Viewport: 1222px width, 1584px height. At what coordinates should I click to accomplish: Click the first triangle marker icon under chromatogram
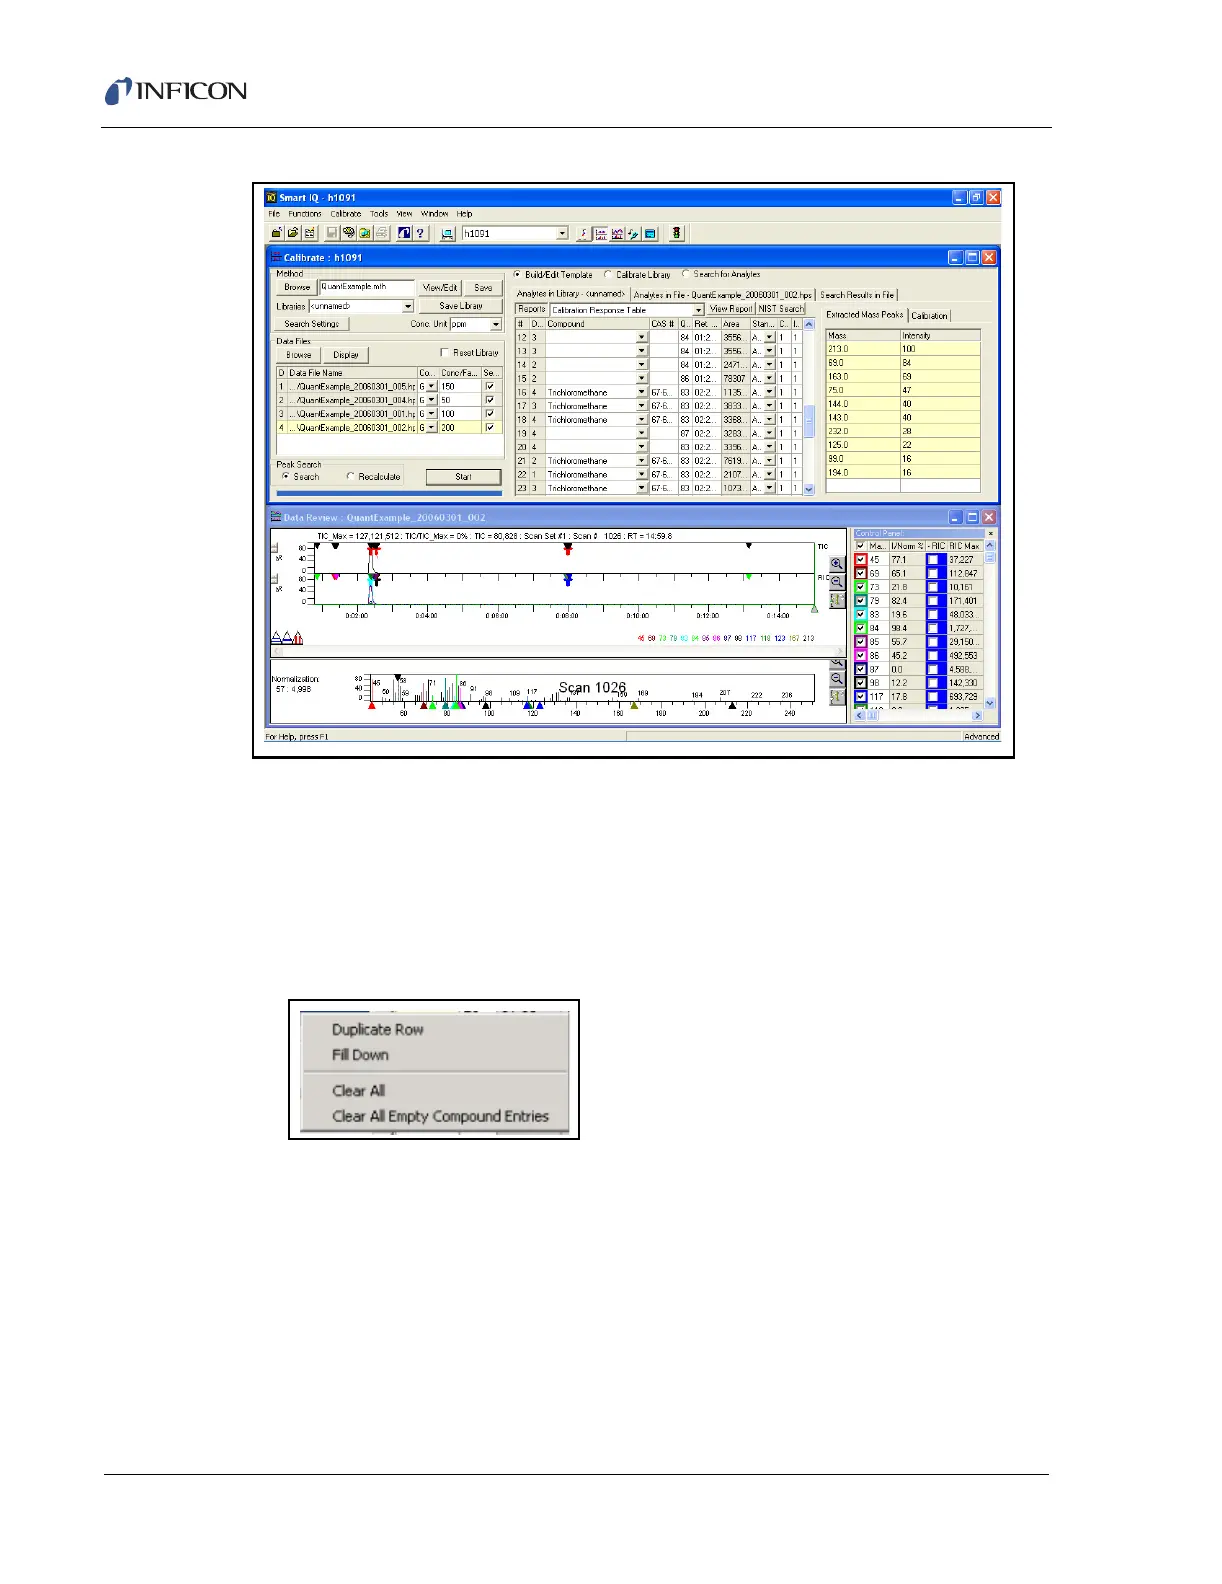coord(277,637)
